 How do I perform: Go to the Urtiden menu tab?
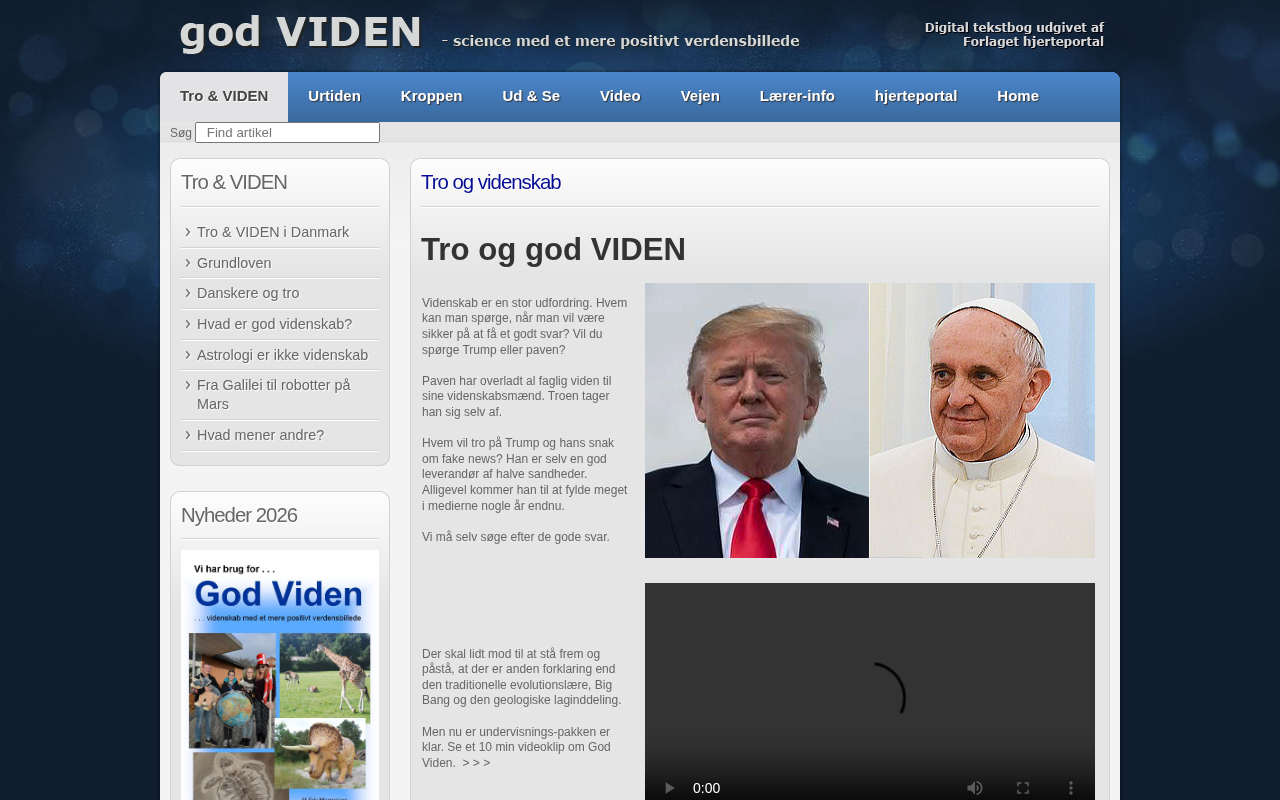coord(334,97)
